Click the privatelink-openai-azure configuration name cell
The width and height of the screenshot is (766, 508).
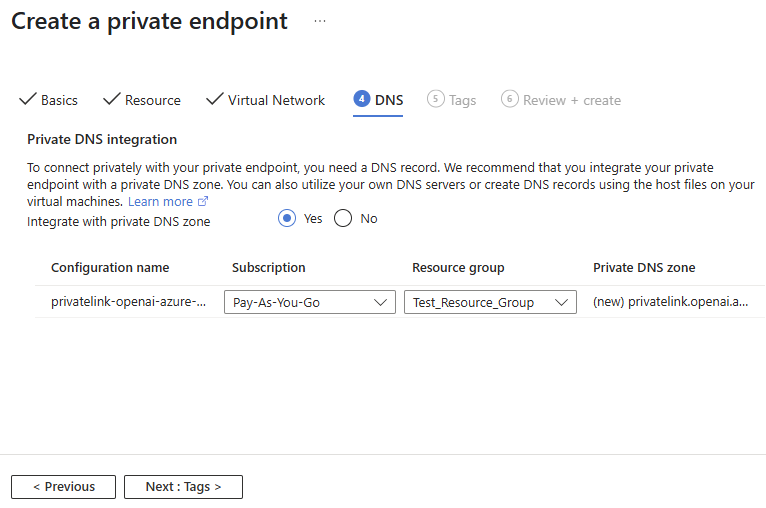(x=128, y=302)
